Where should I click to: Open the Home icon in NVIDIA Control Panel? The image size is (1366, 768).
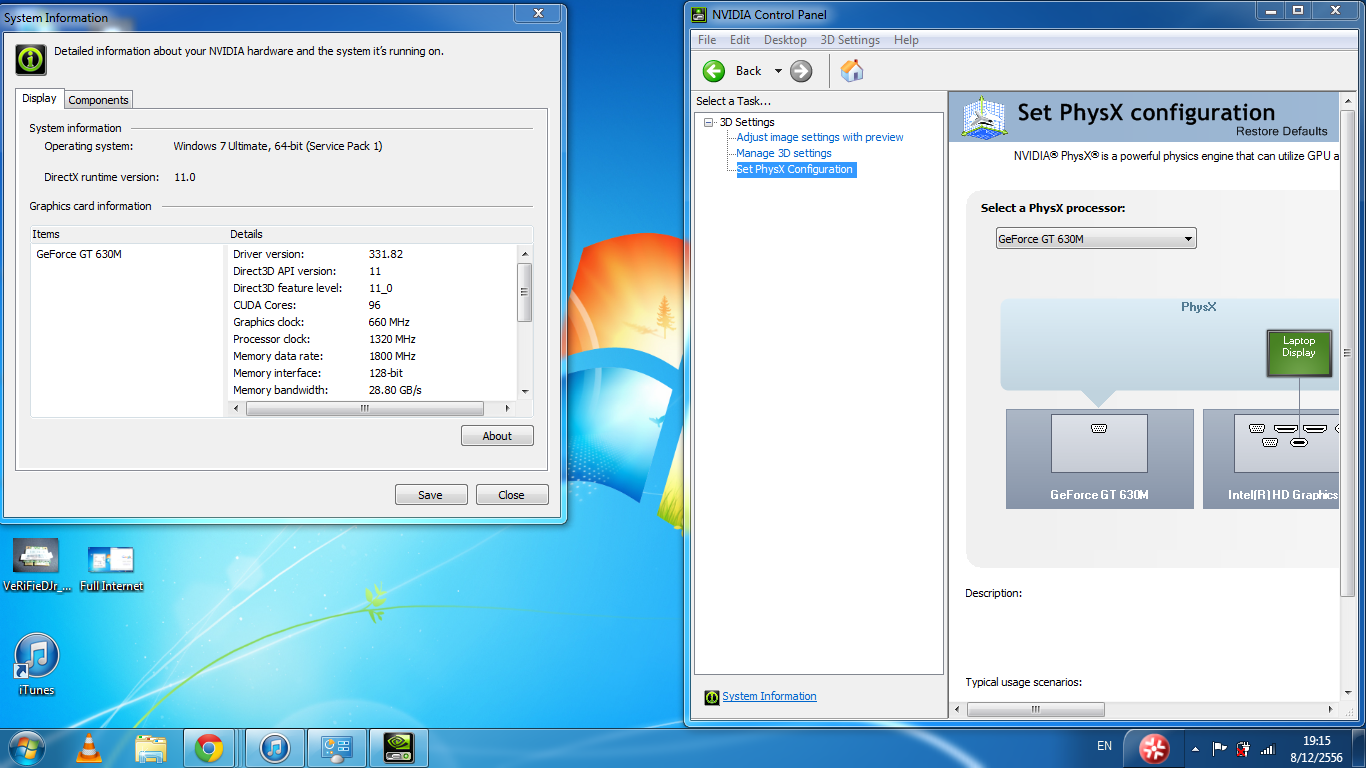coord(852,70)
